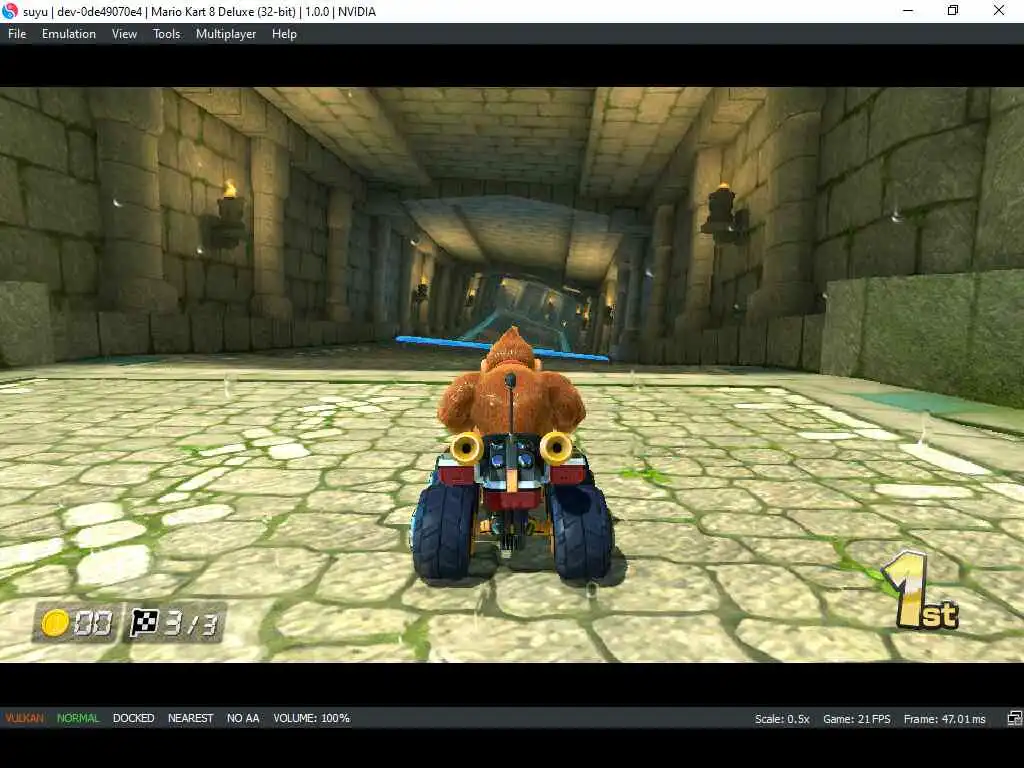Restore down the suyu window
The image size is (1024, 768).
pyautogui.click(x=953, y=10)
